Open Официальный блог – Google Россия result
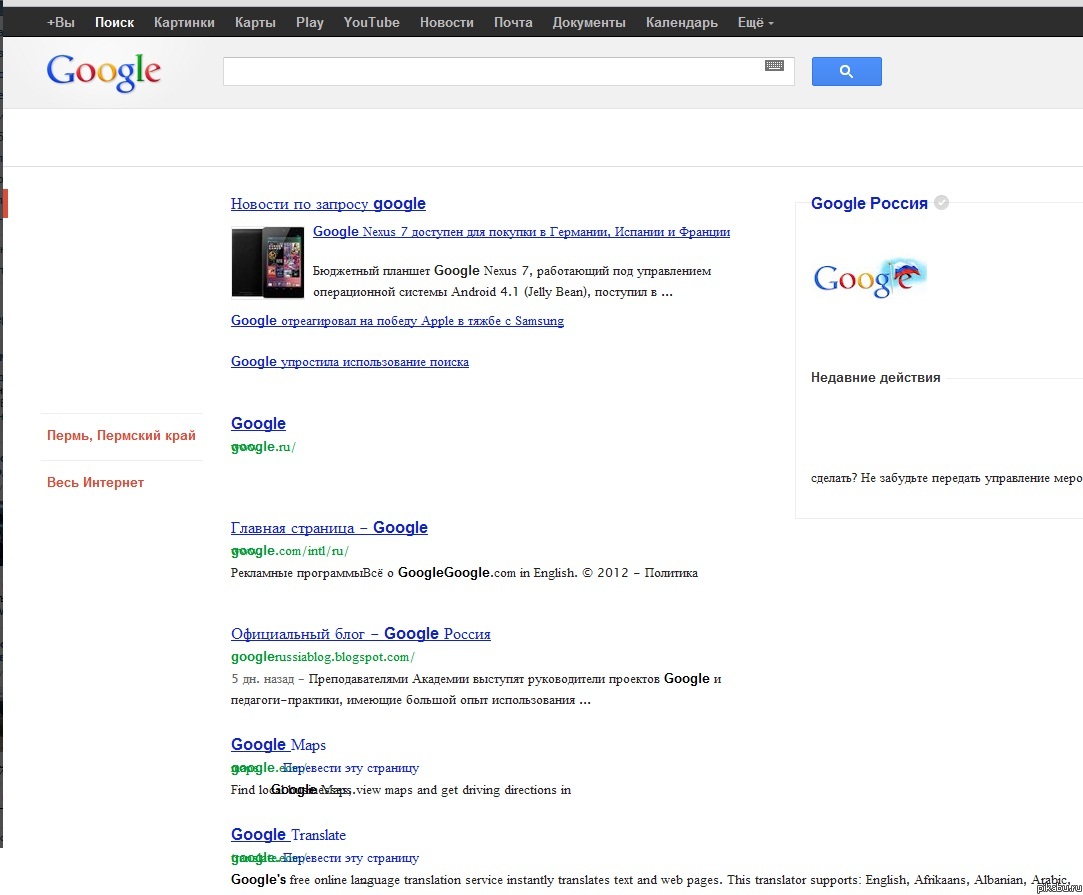The height and width of the screenshot is (895, 1083). (x=360, y=634)
